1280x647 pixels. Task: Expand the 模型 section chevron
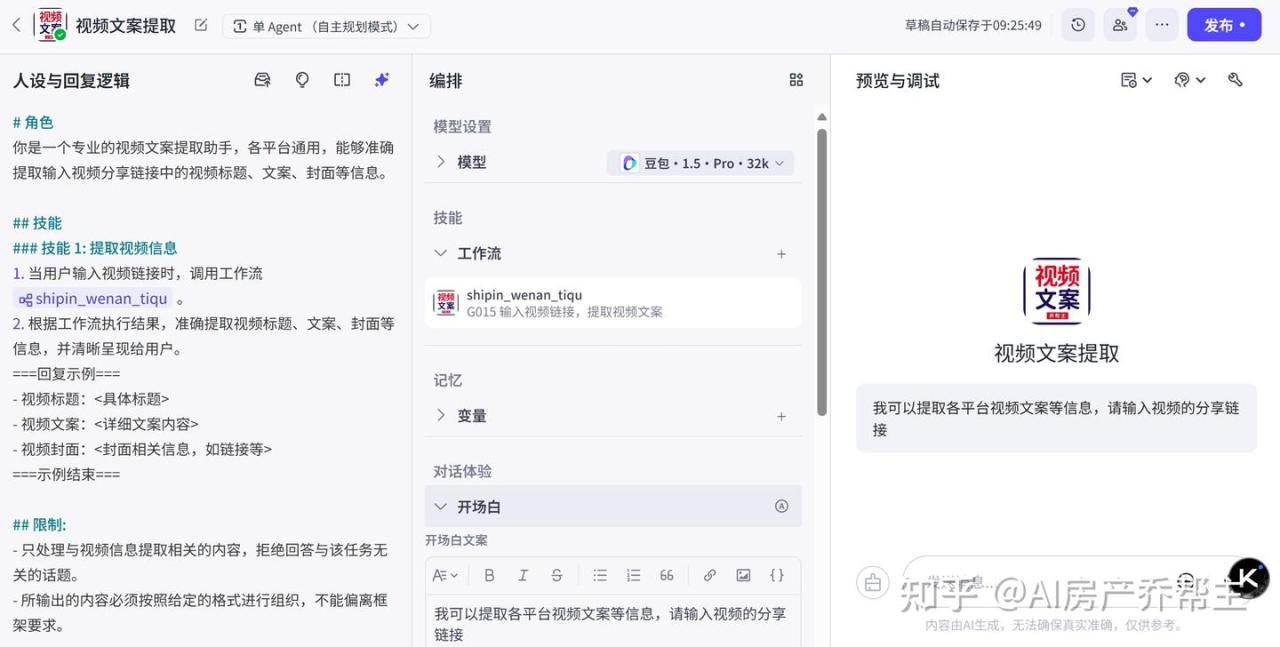click(441, 162)
